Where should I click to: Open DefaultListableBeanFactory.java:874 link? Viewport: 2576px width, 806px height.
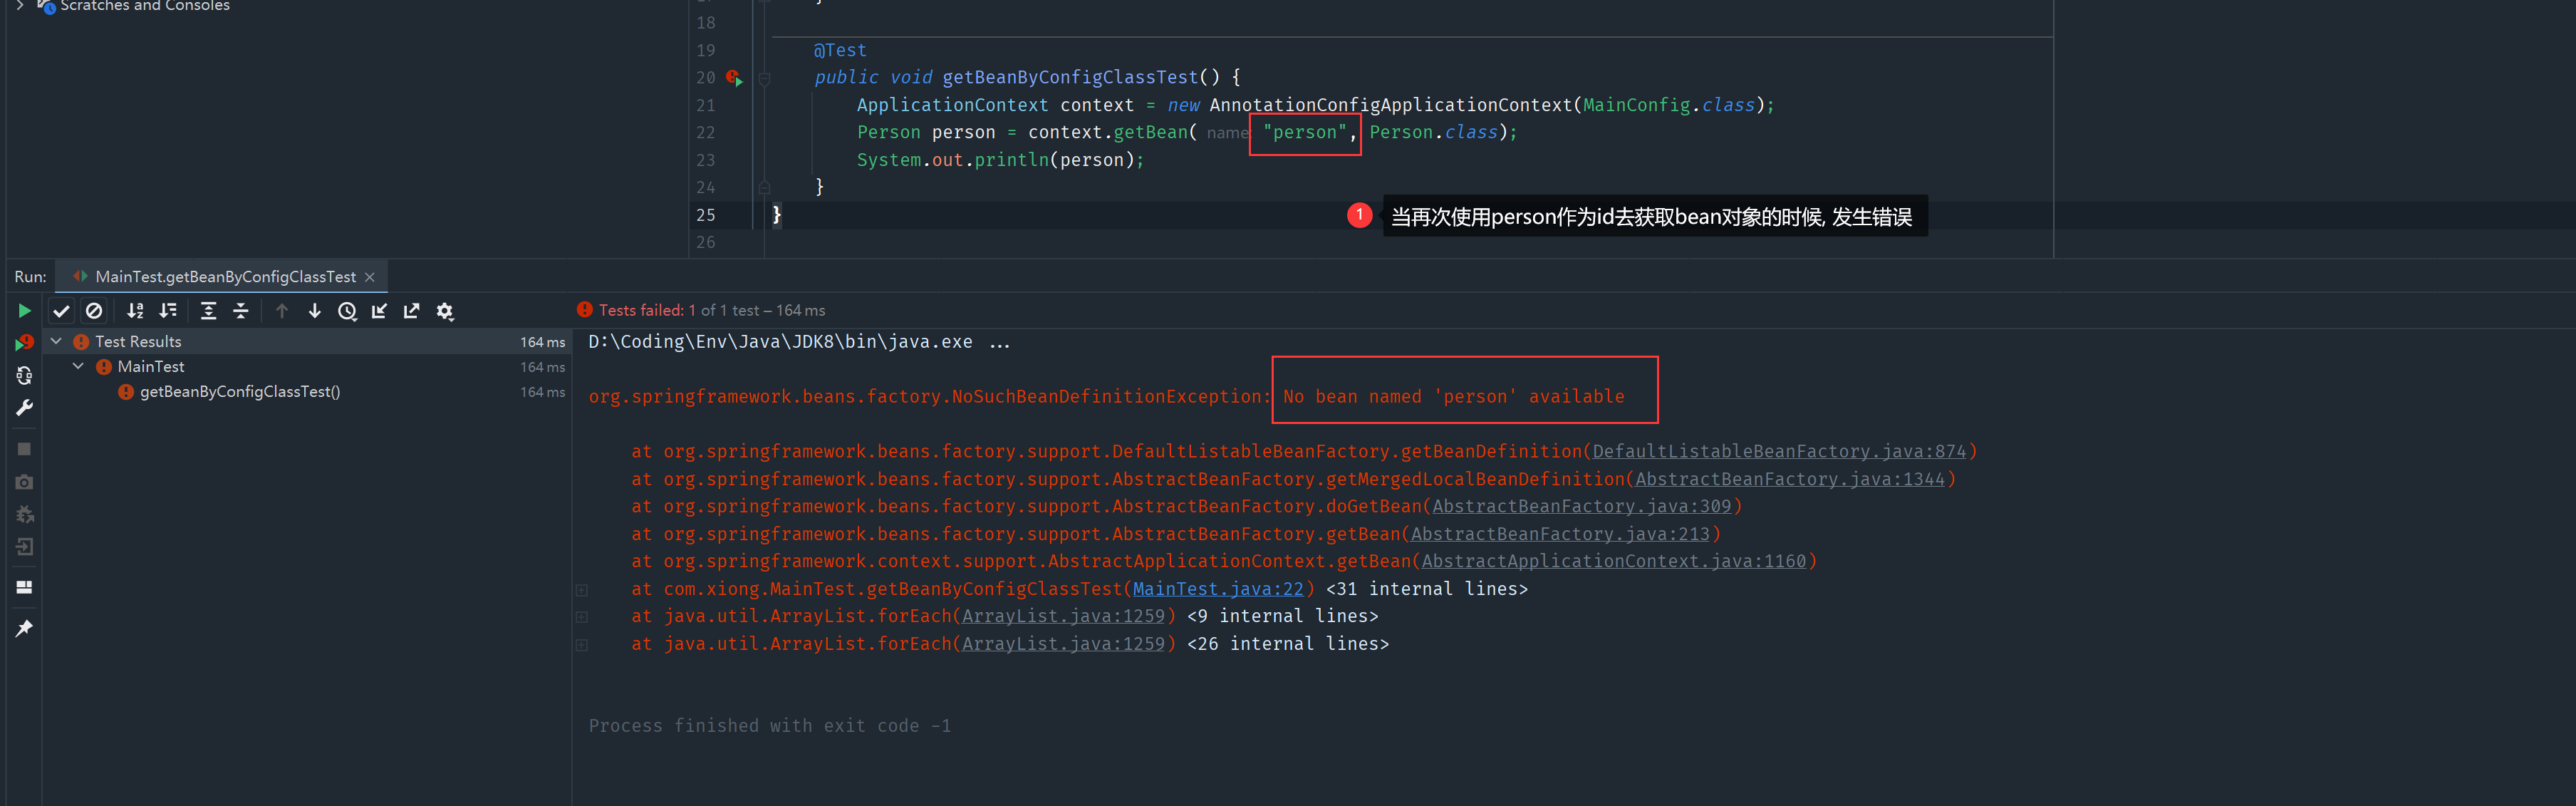click(x=1778, y=452)
